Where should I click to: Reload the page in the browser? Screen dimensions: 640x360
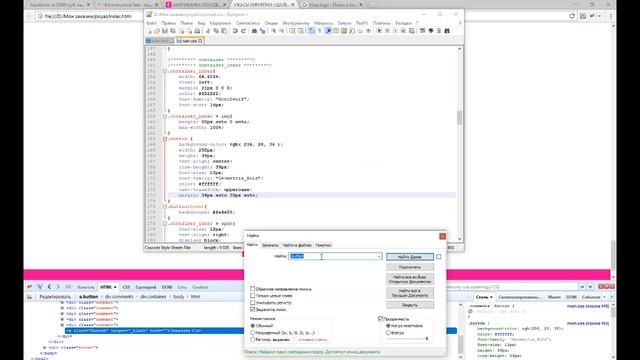pyautogui.click(x=572, y=16)
